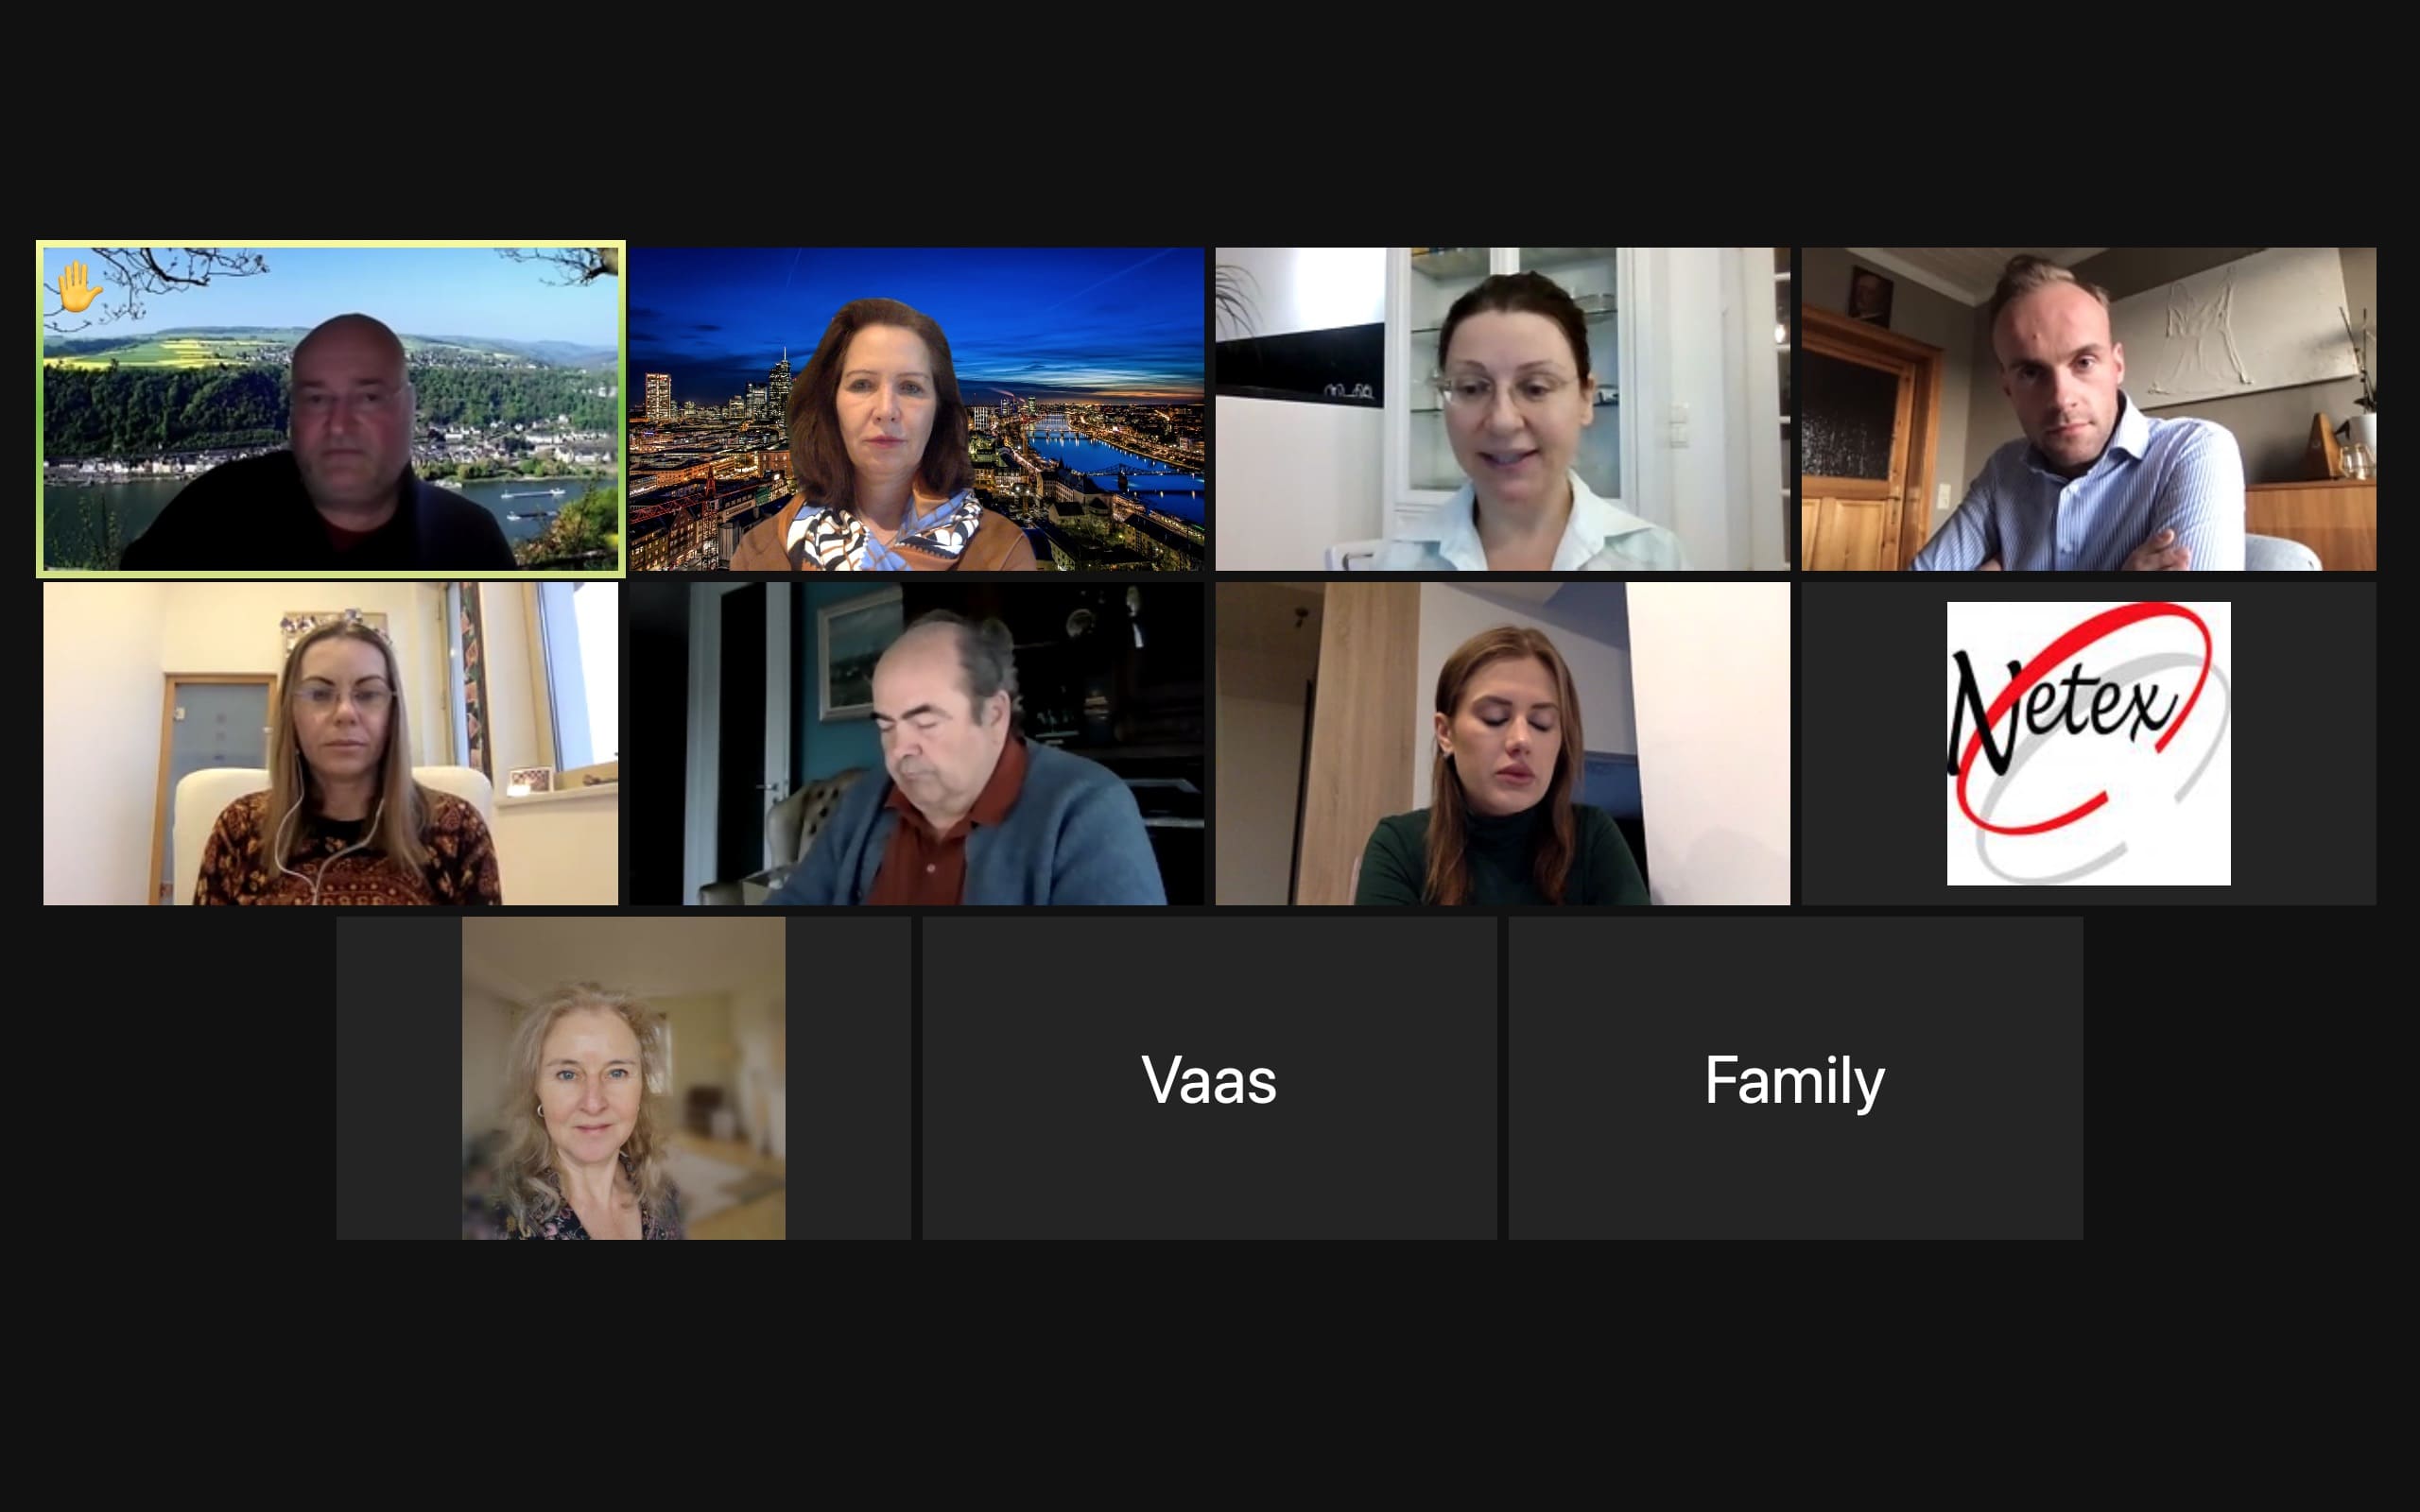Choose the man in striped blue shirt
The width and height of the screenshot is (2420, 1512).
[x=2088, y=409]
